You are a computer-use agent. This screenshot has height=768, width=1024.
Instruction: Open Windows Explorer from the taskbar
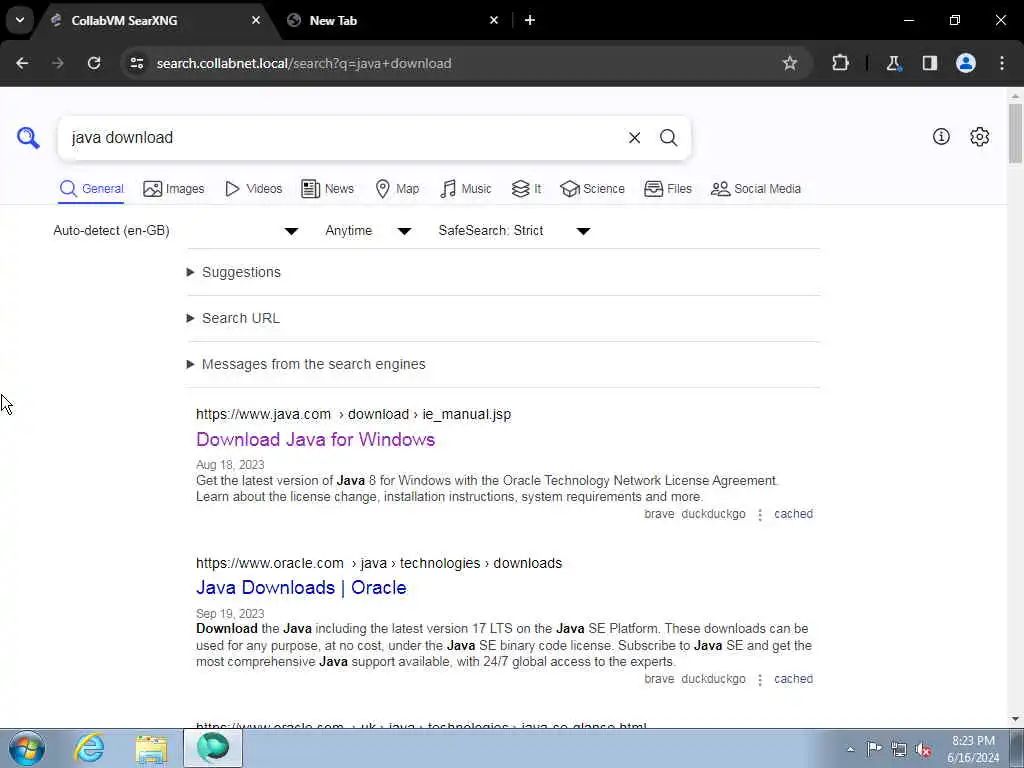coord(152,748)
